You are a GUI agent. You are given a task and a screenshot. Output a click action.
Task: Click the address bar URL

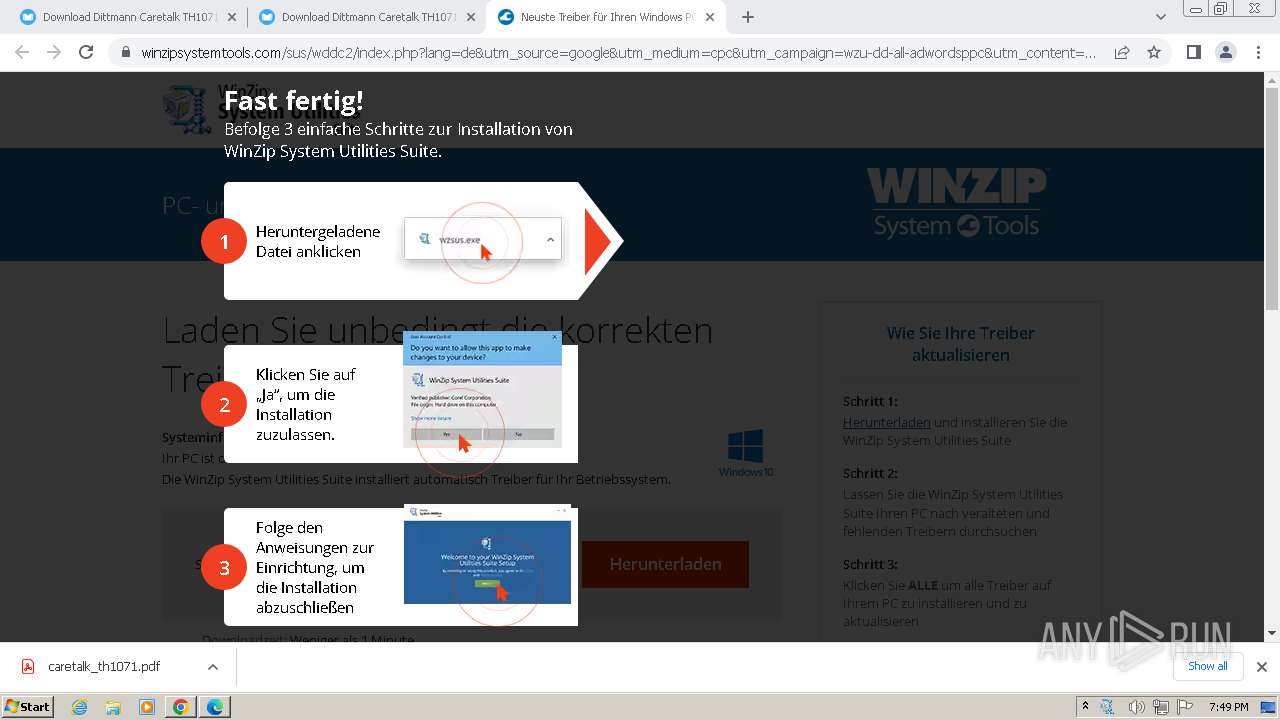[618, 52]
